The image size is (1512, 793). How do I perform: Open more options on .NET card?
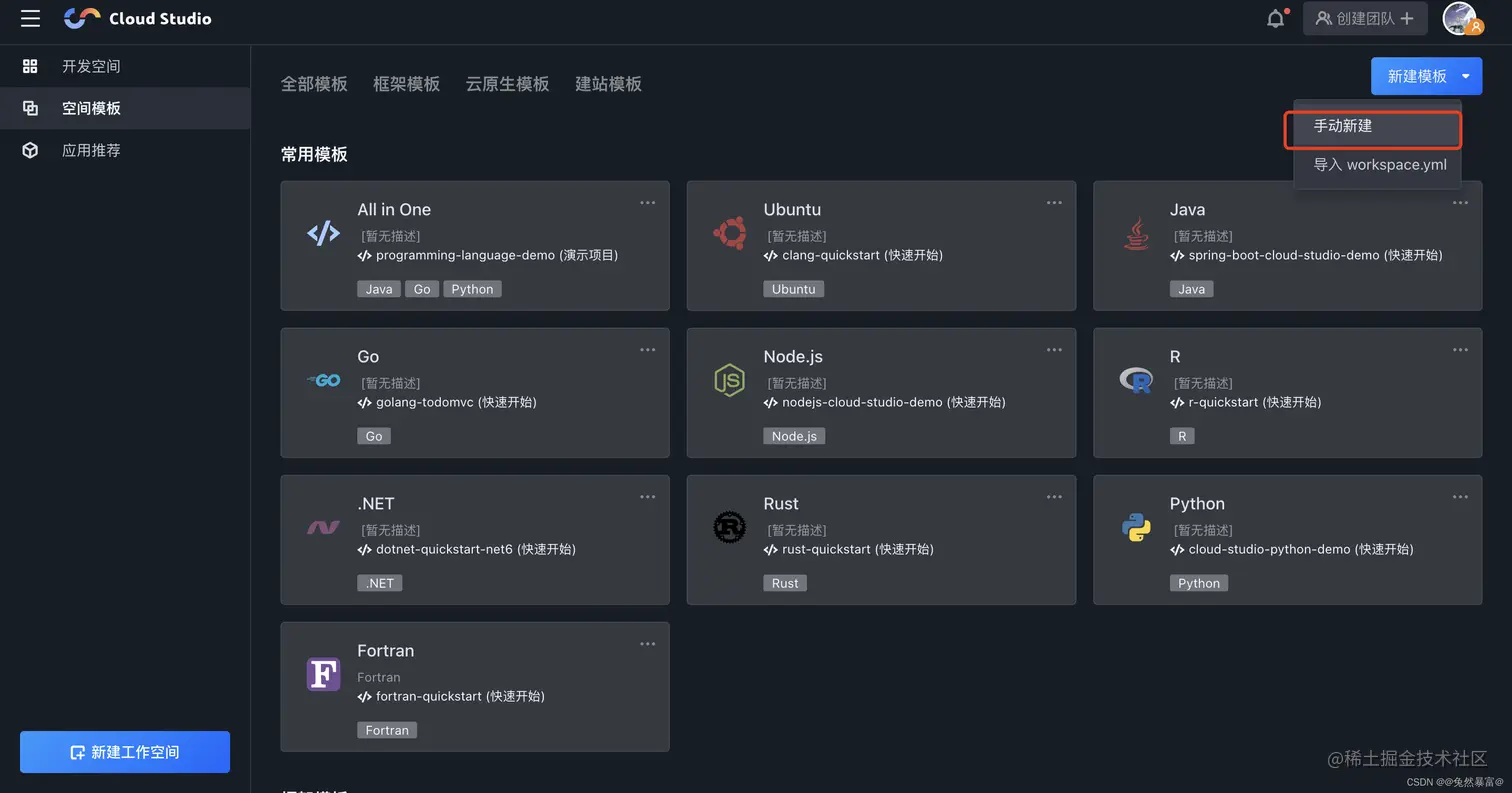click(x=648, y=497)
